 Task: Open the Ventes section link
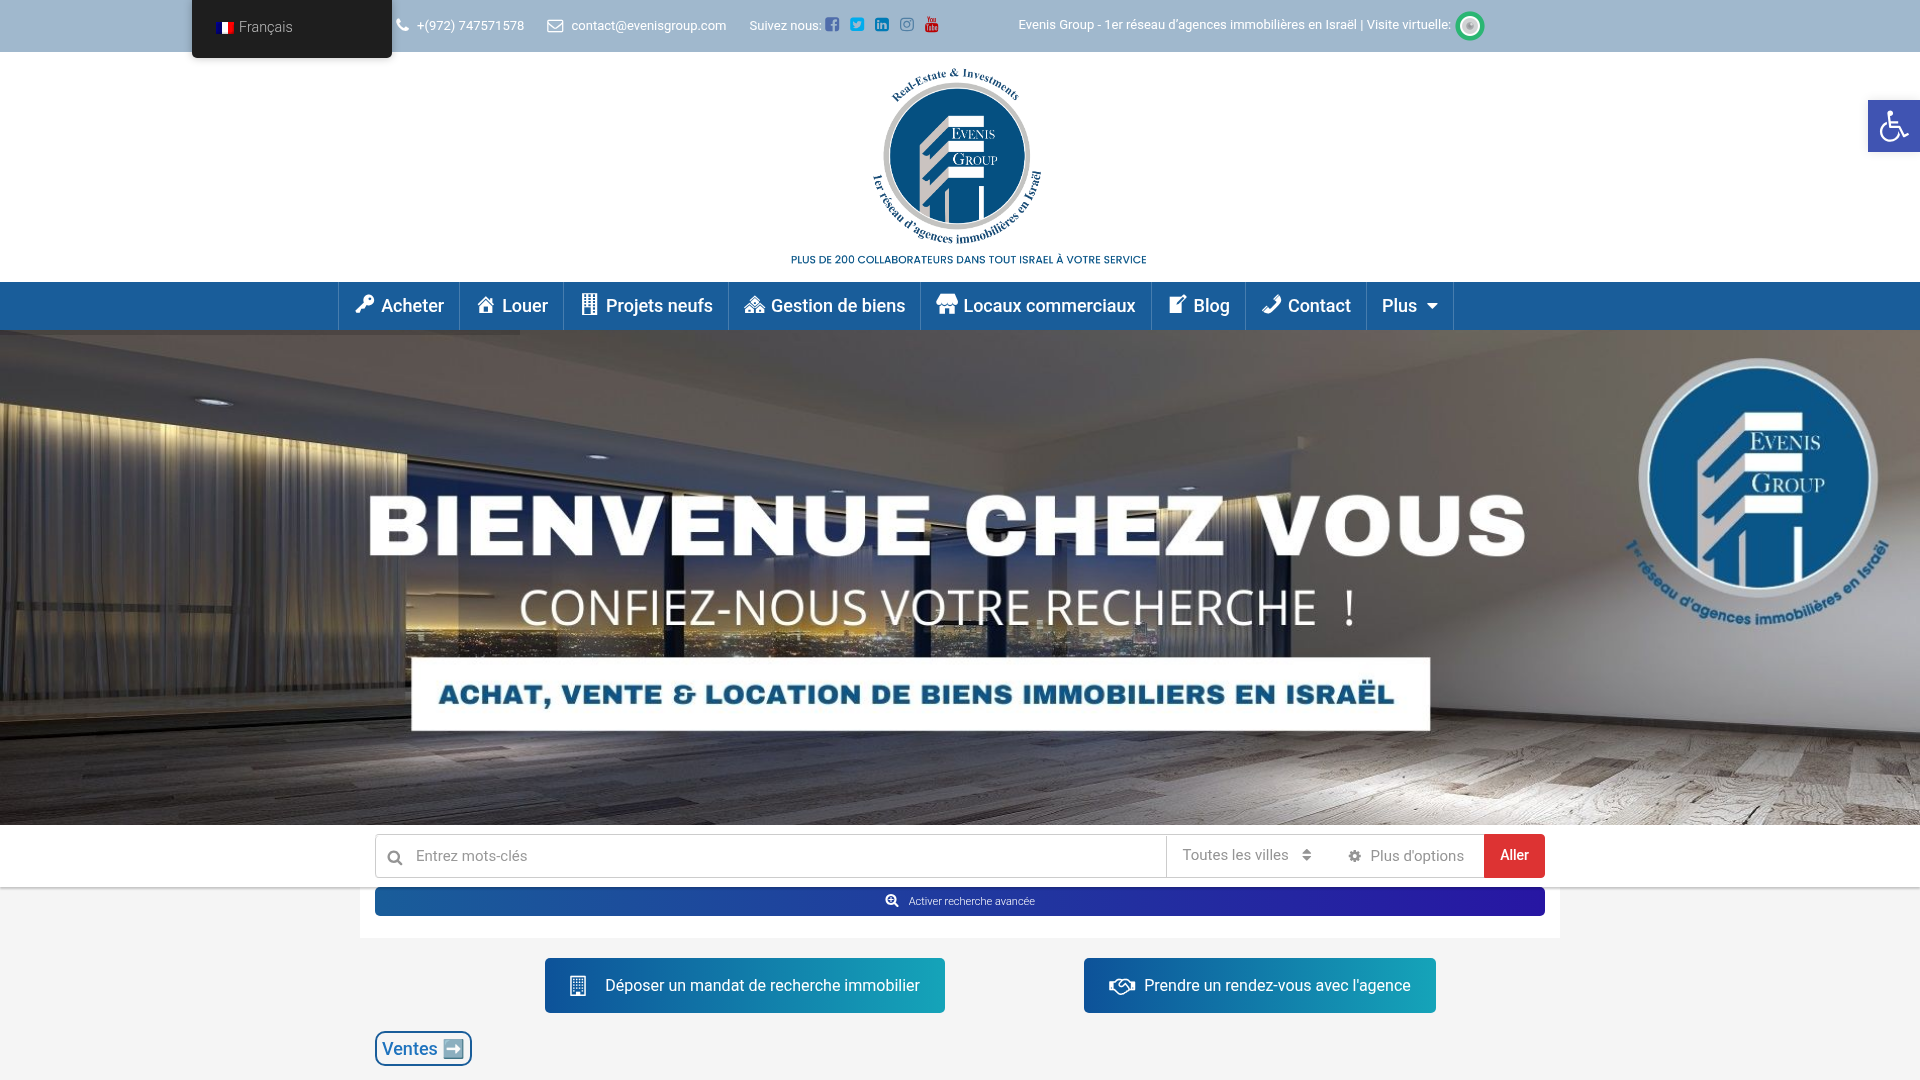click(423, 1049)
